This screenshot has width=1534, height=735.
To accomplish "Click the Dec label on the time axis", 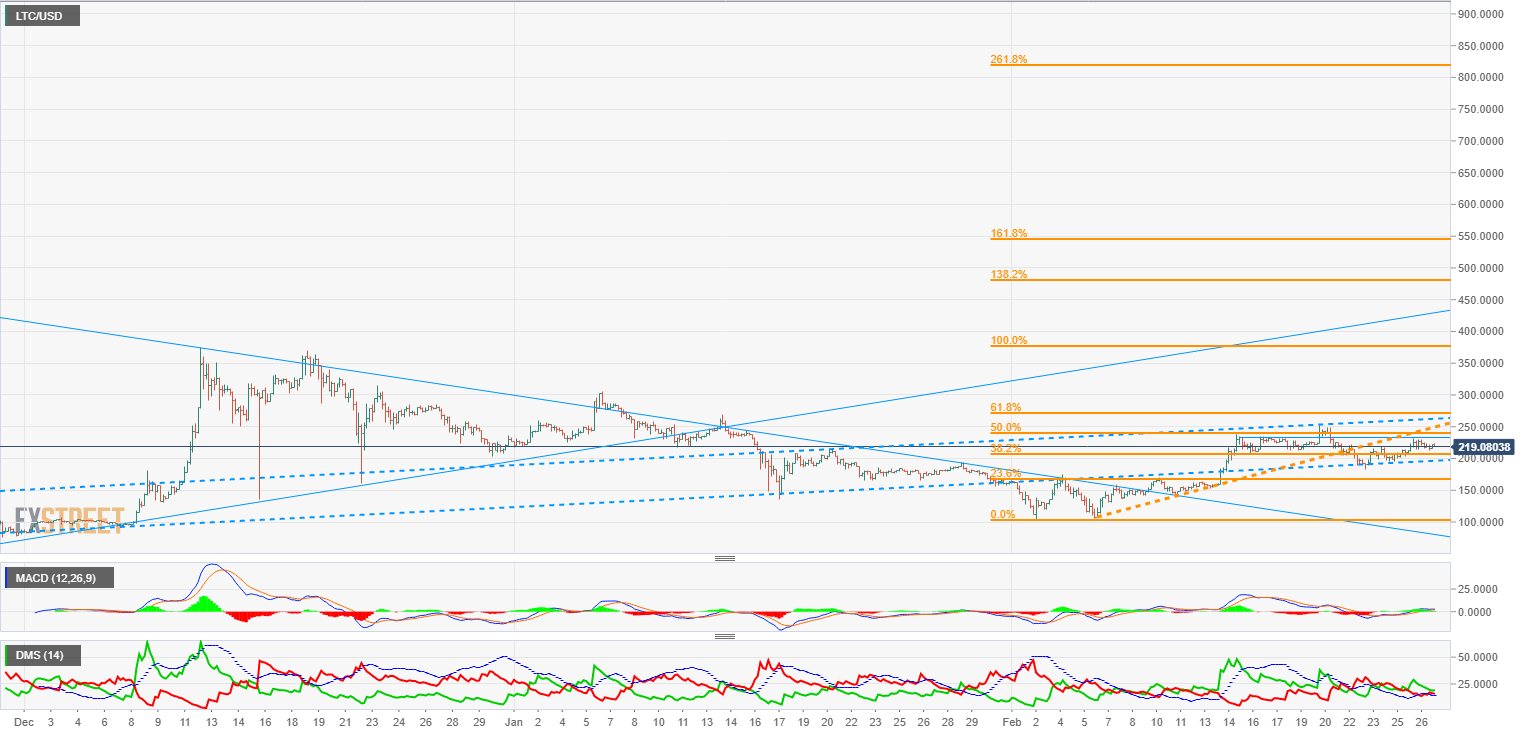I will 26,721.
